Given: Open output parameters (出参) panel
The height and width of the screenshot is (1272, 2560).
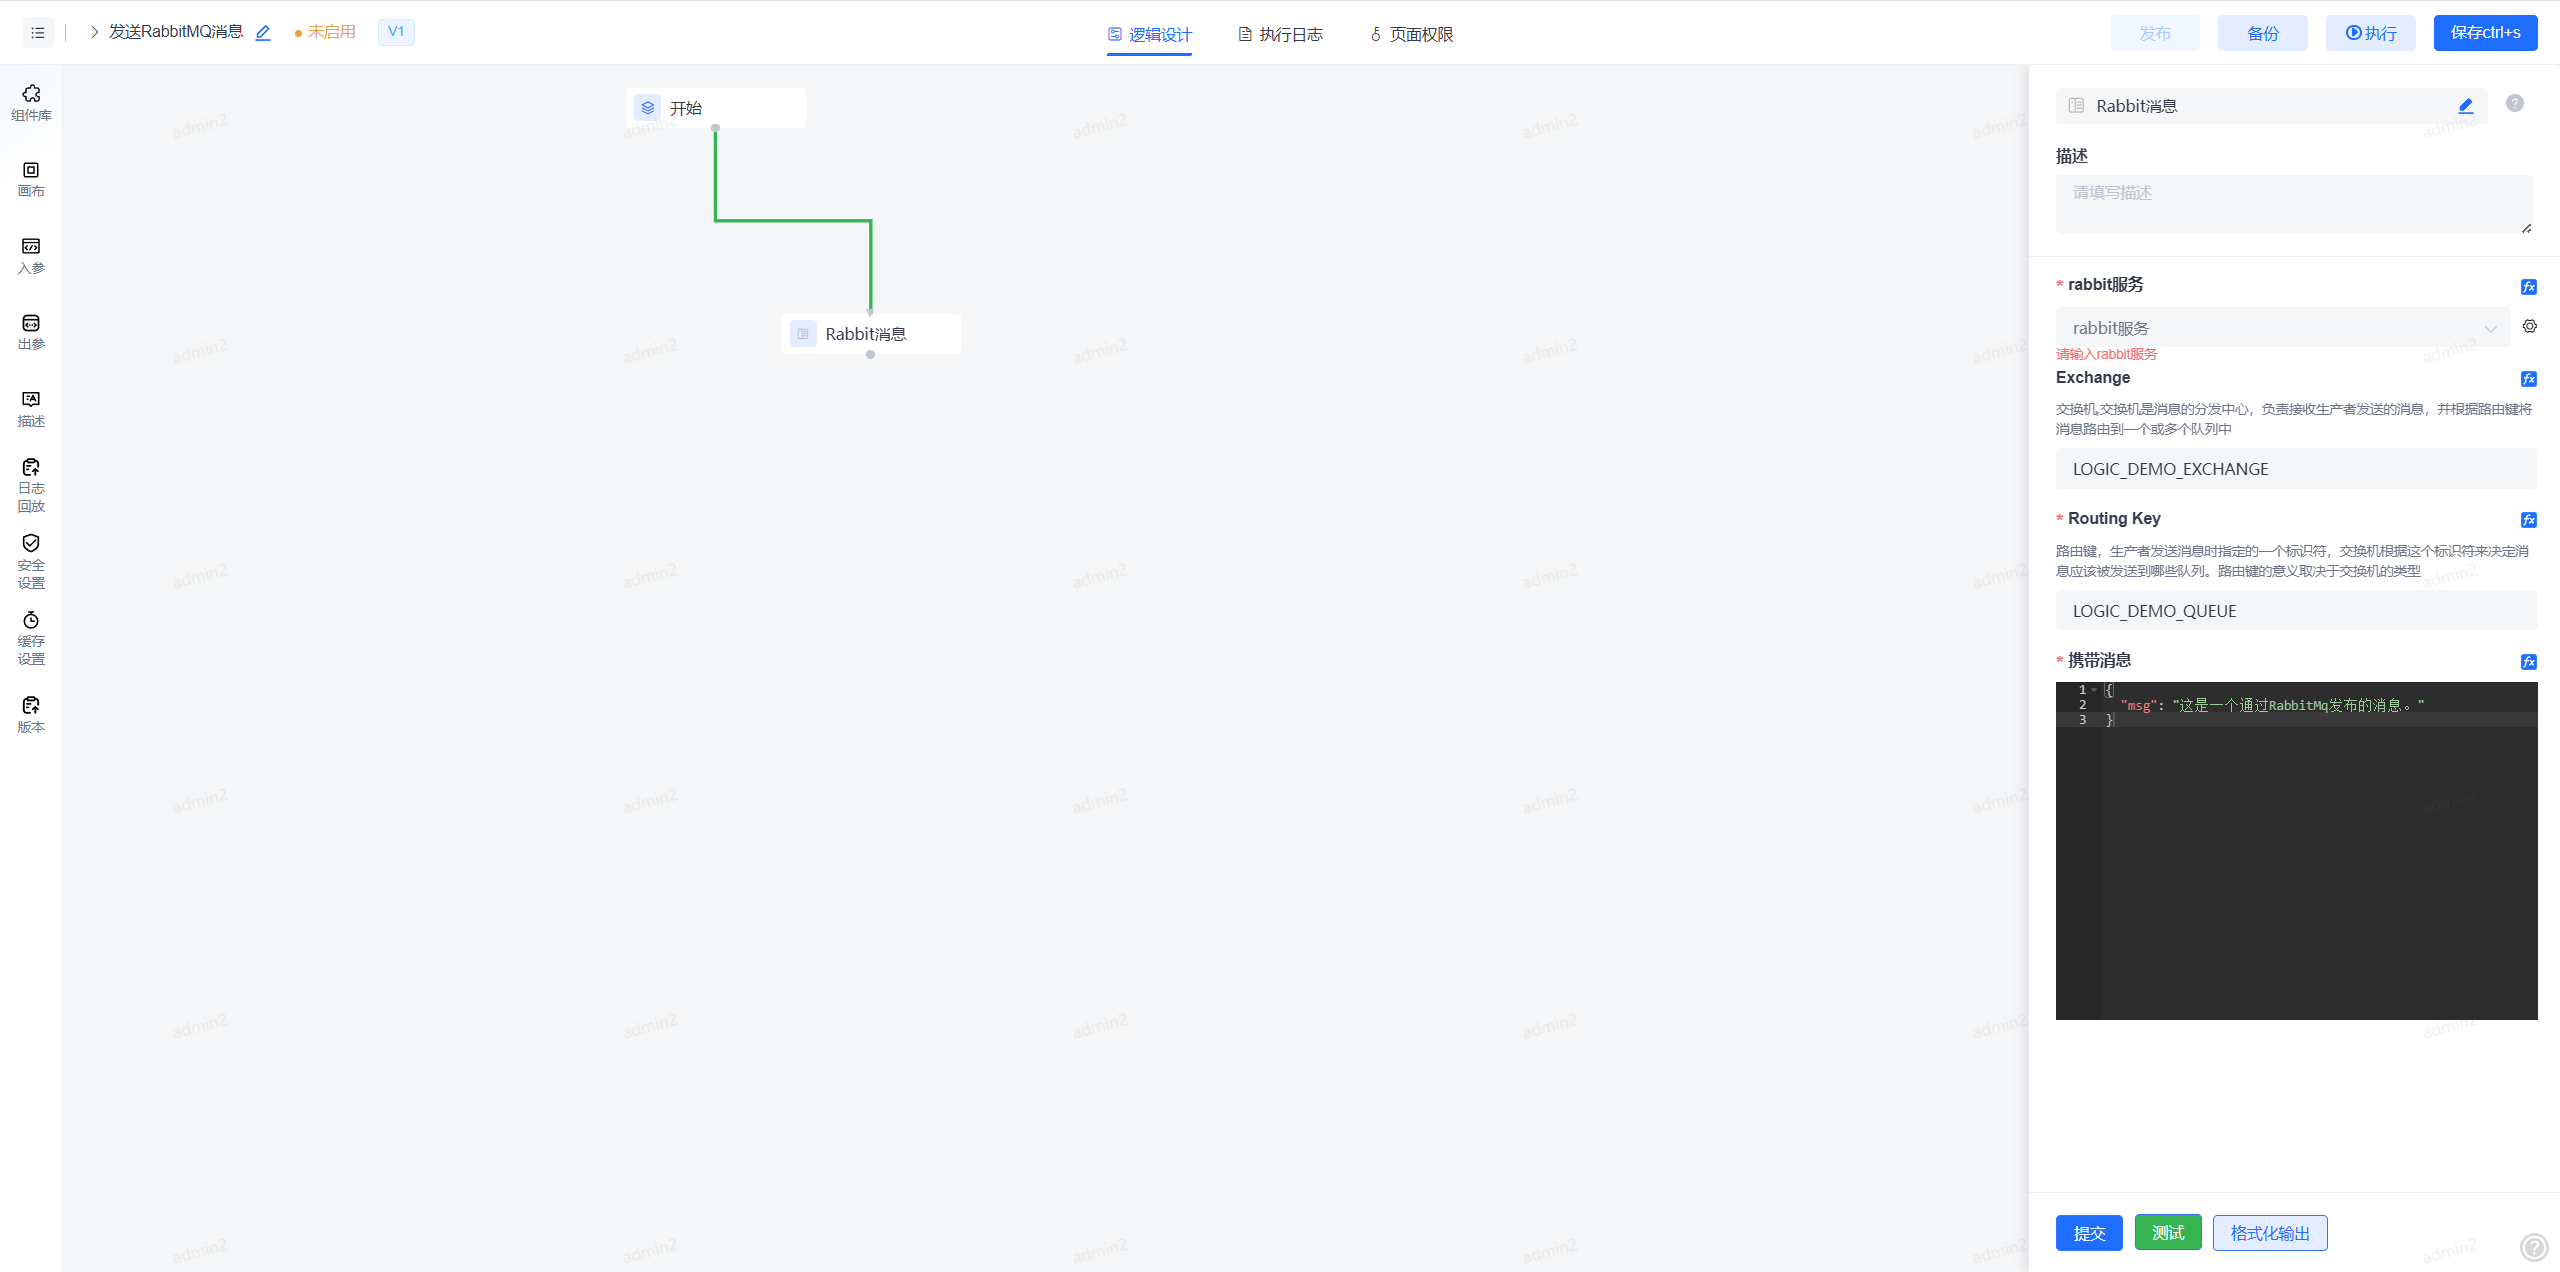Looking at the screenshot, I should tap(31, 332).
